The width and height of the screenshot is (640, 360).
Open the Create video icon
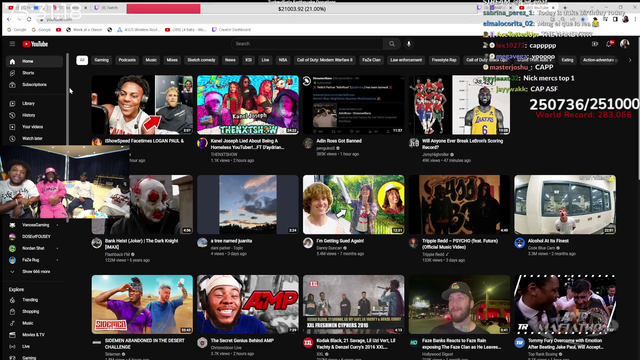coord(595,44)
